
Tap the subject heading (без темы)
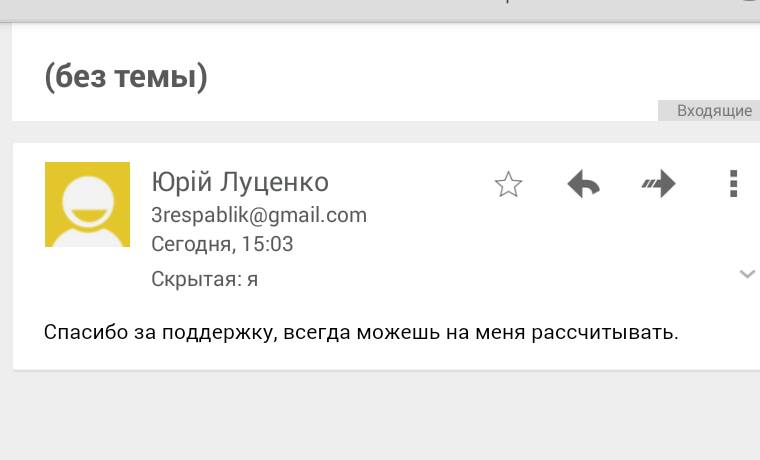pyautogui.click(x=126, y=77)
